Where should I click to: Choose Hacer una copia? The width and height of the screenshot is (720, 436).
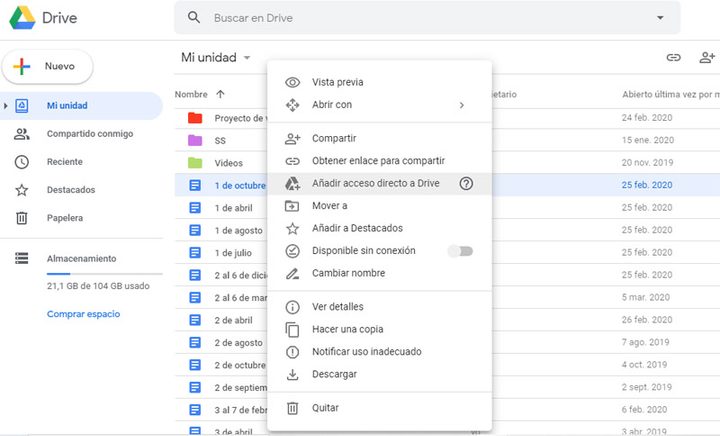click(379, 329)
